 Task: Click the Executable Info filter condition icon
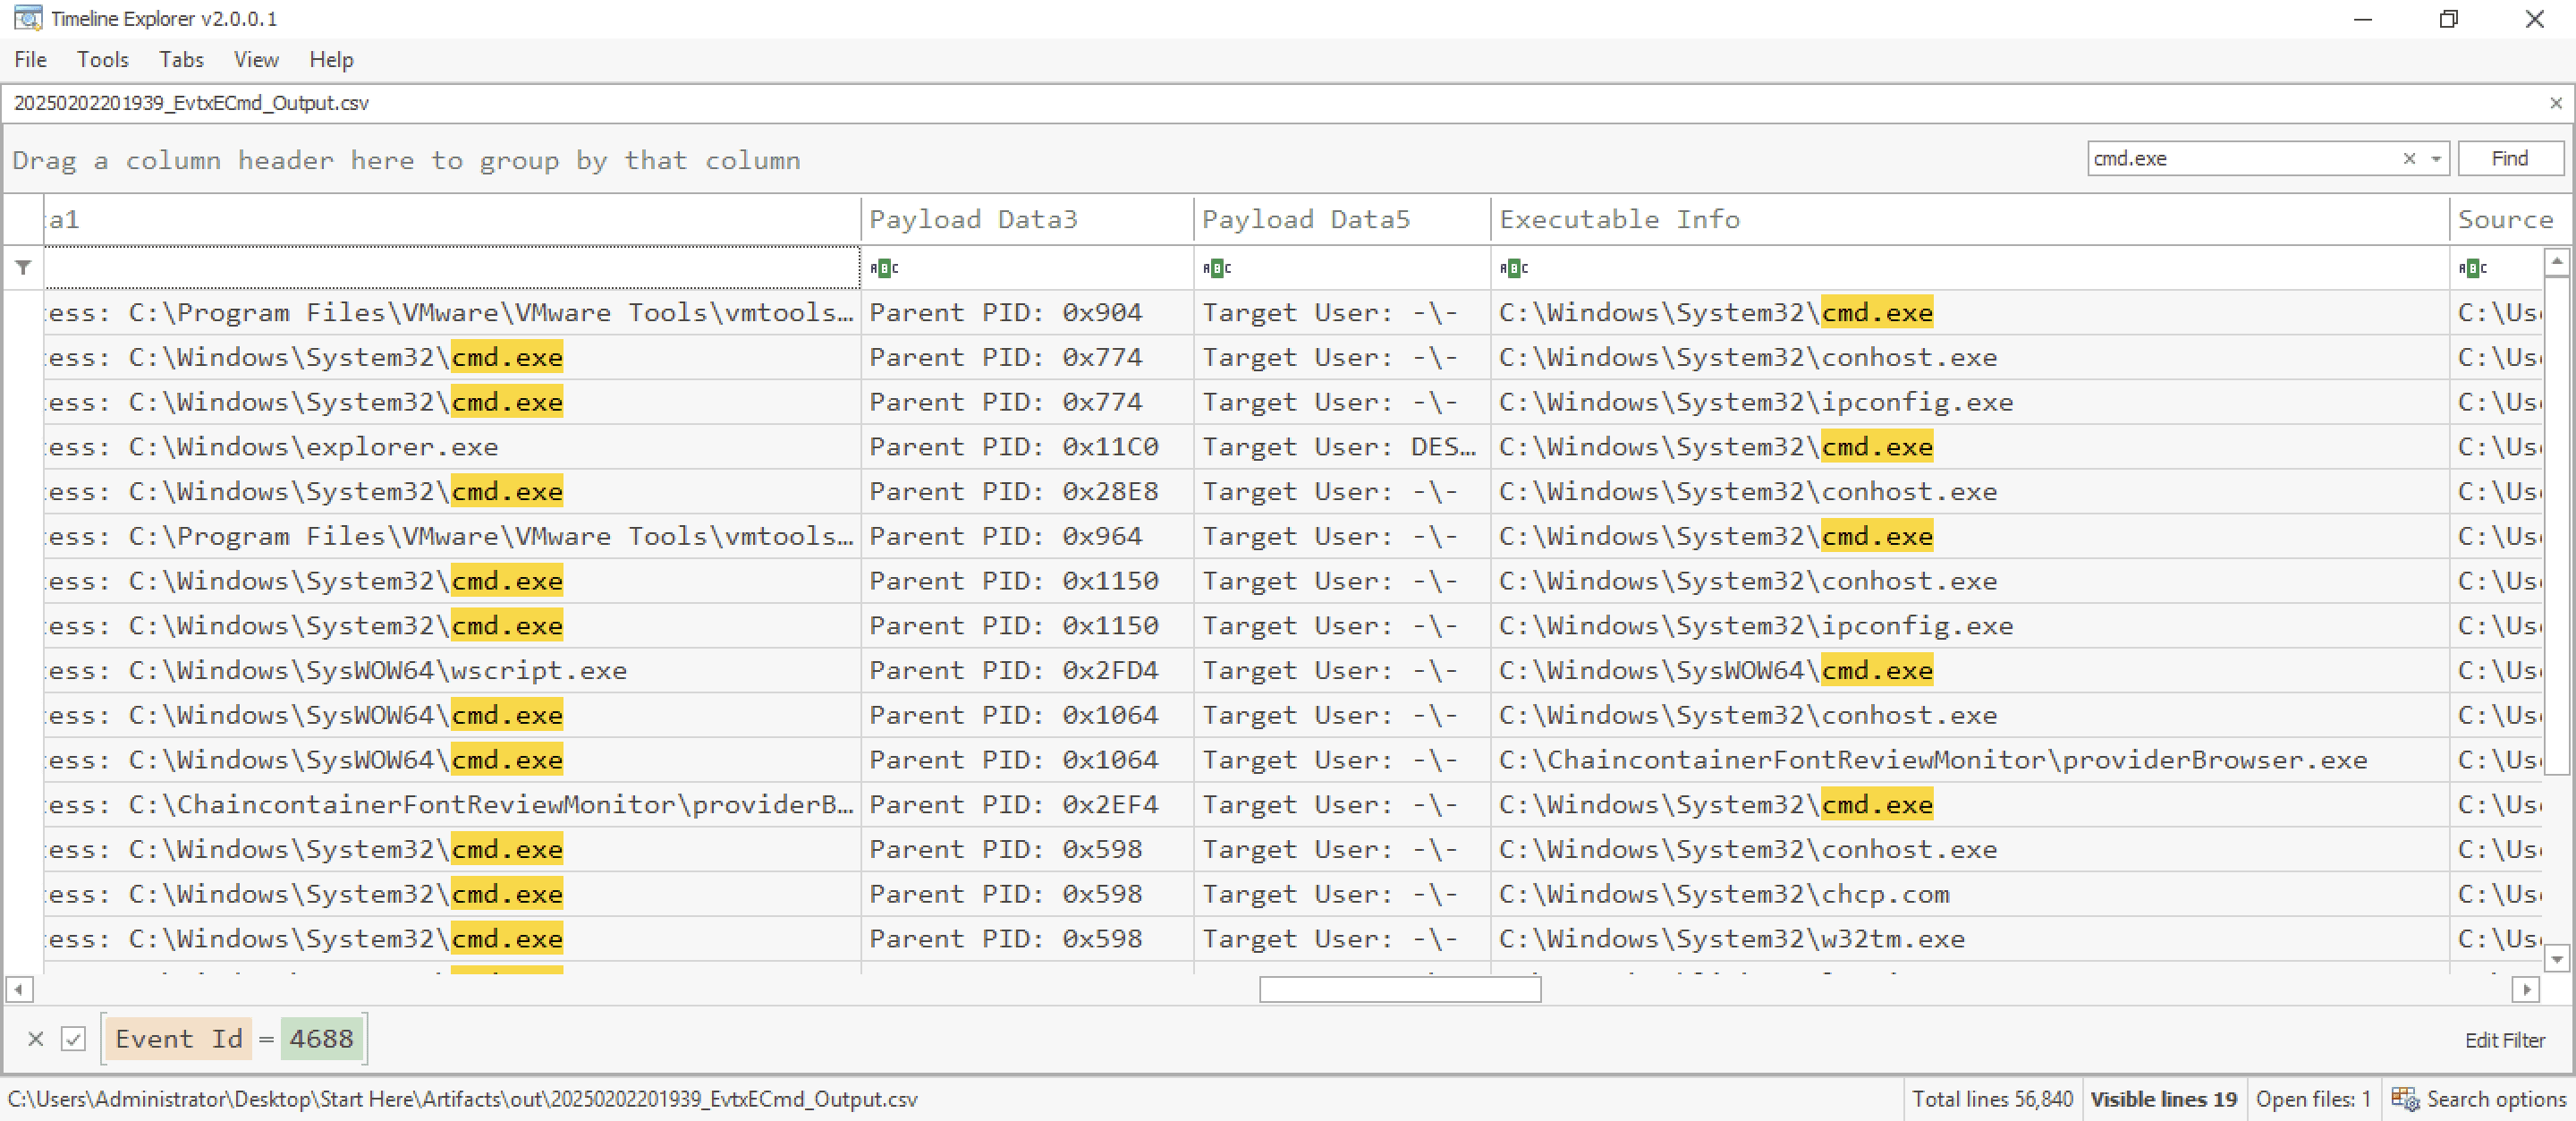1513,268
